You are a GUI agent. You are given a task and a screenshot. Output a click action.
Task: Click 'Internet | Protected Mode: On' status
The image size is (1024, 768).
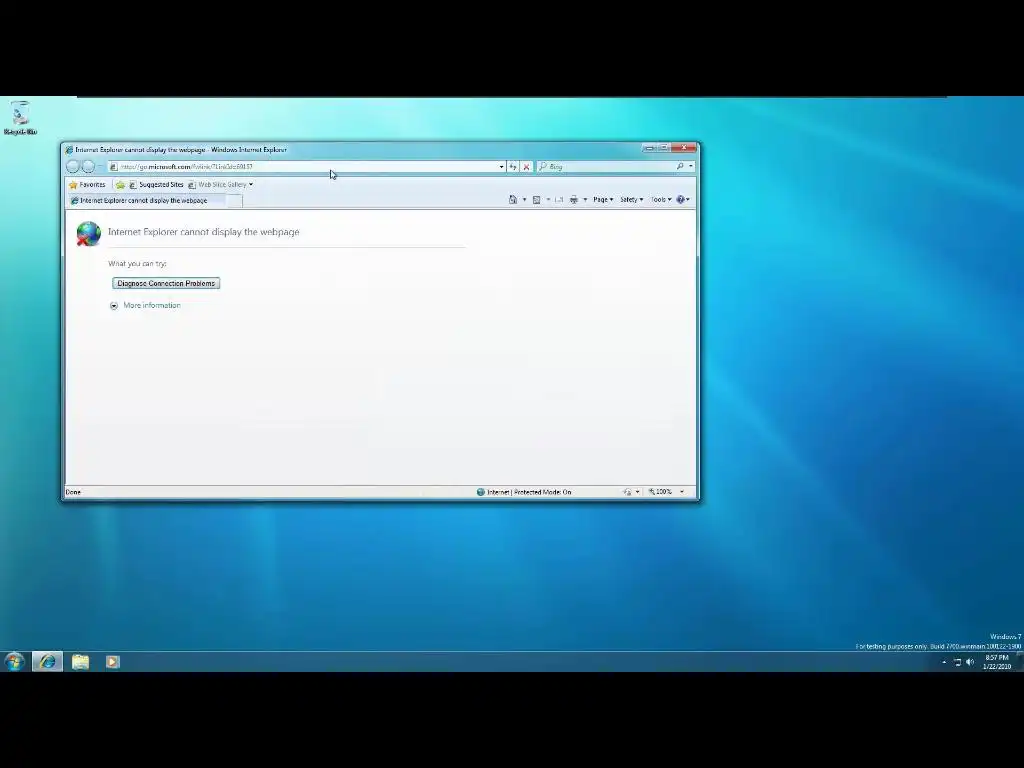(524, 492)
